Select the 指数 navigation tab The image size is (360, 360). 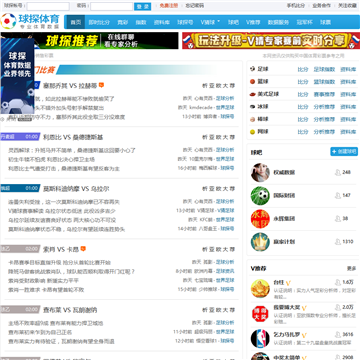141,22
